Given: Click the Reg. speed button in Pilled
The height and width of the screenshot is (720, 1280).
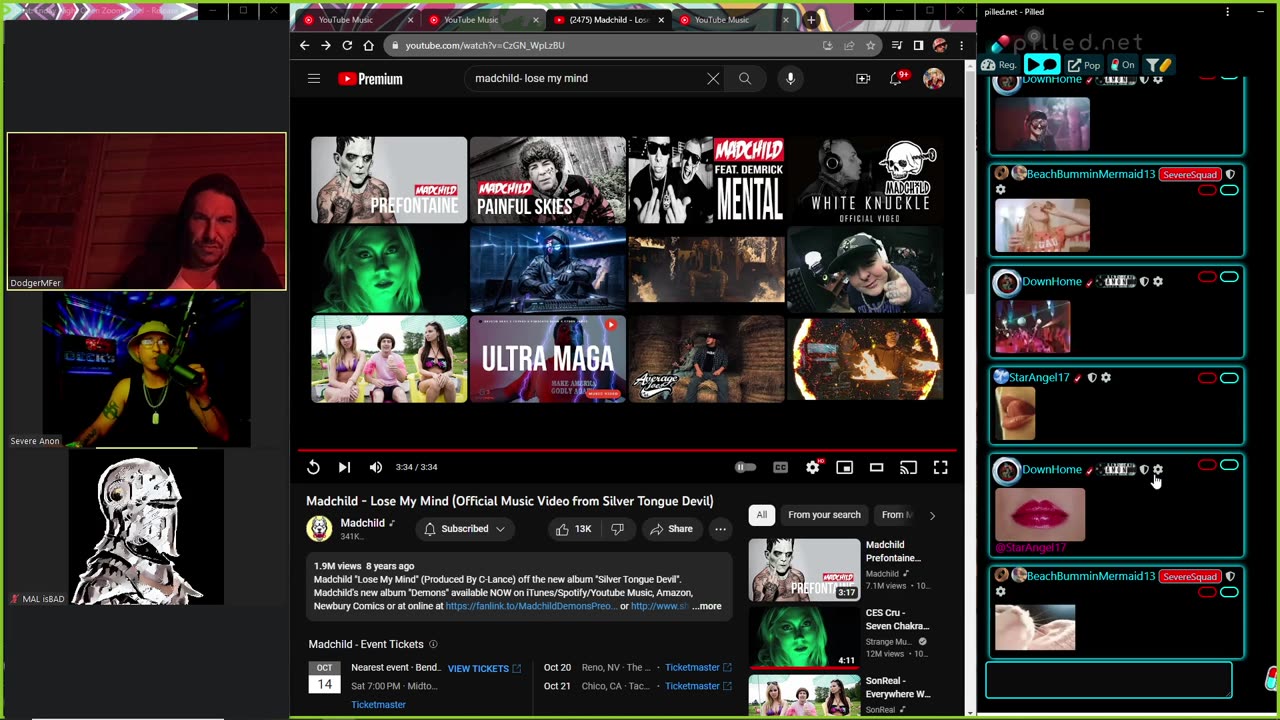Looking at the screenshot, I should (999, 65).
